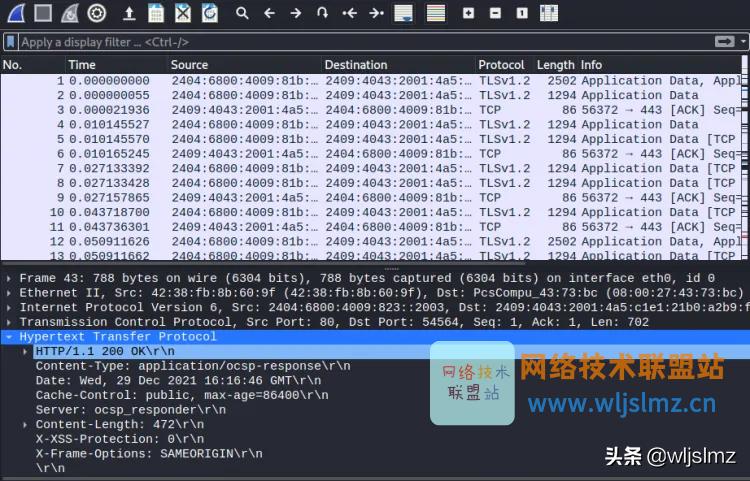Viewport: 750px width, 481px height.
Task: Find a packet with magnifier icon
Action: click(x=242, y=13)
